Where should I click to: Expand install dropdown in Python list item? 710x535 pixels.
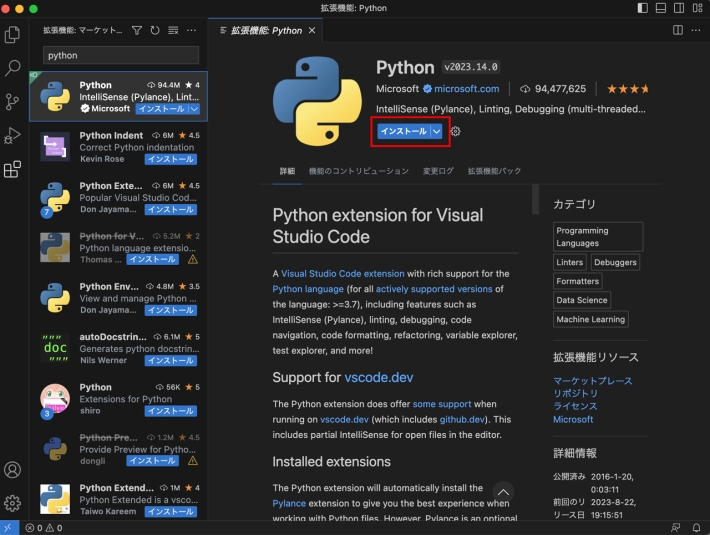(x=194, y=109)
